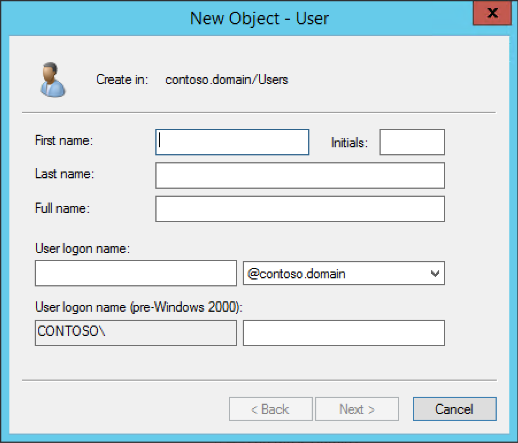Click the User logon name input
This screenshot has height=443, width=518.
(x=136, y=273)
